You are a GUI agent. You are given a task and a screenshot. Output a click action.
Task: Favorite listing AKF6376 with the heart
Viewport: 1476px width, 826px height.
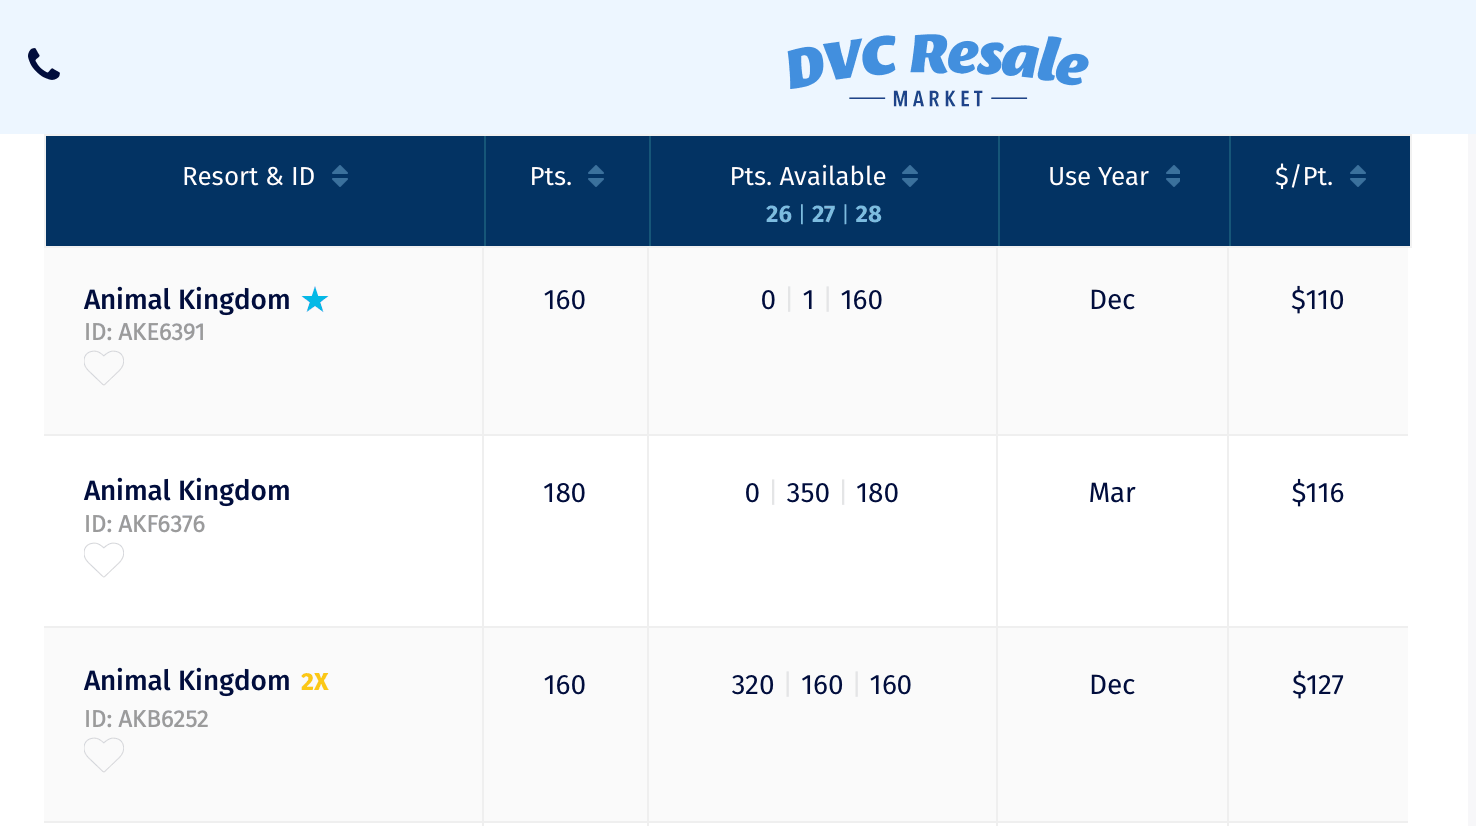pos(104,560)
